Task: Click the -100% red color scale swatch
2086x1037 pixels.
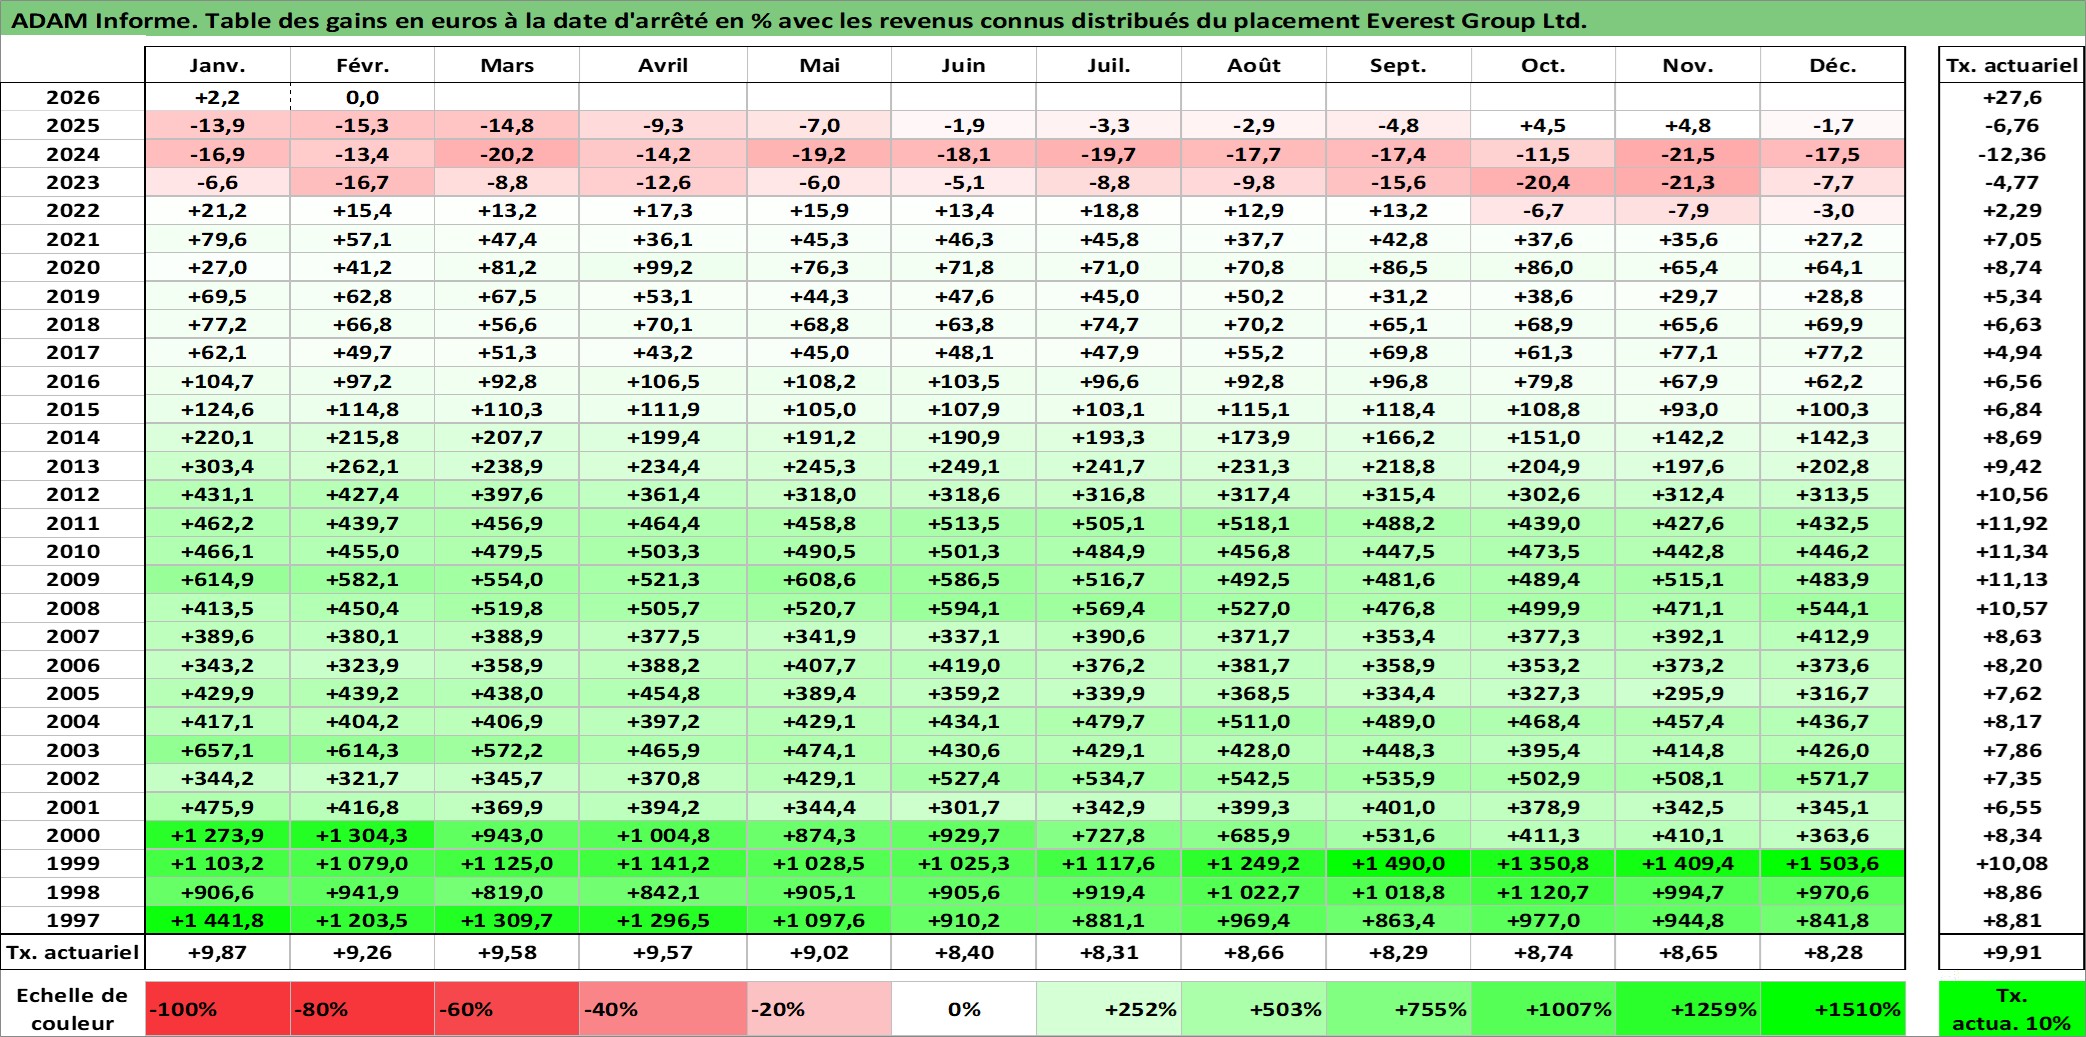Action: tap(218, 1009)
